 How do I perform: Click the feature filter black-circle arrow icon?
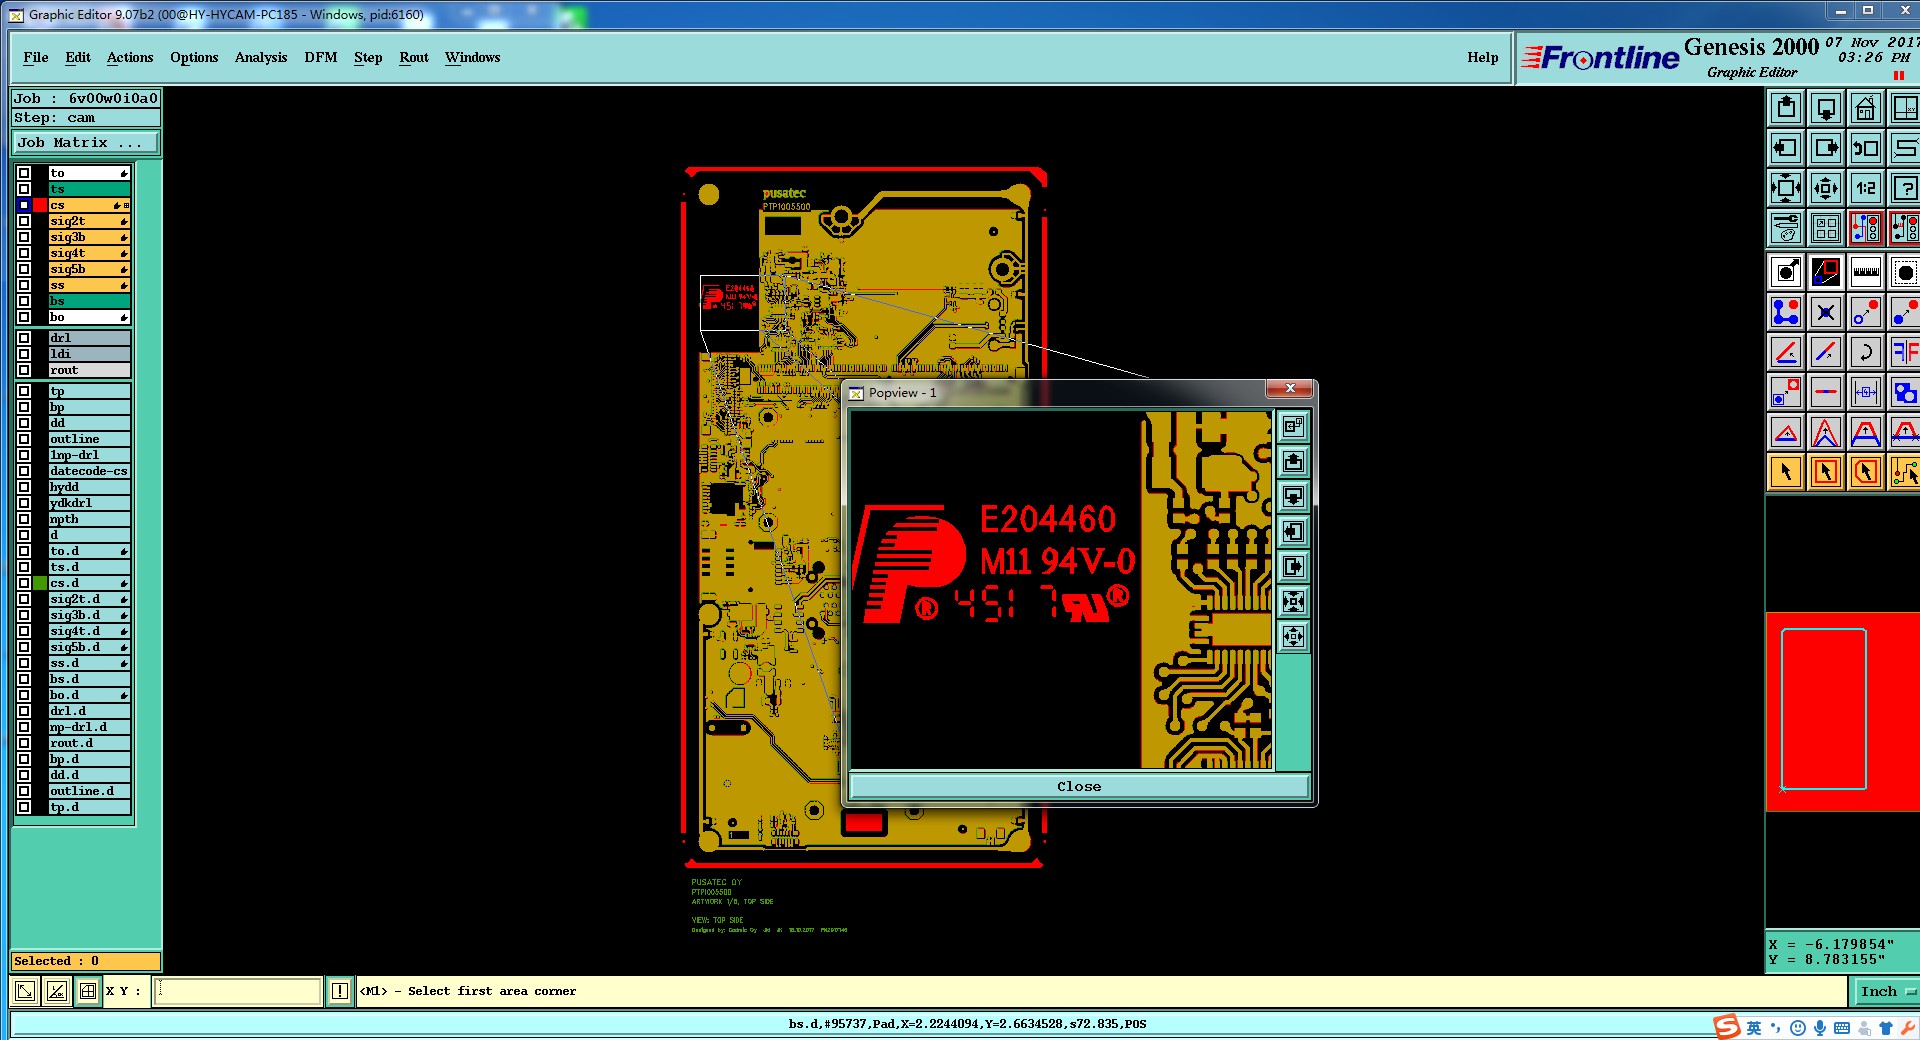(1786, 272)
